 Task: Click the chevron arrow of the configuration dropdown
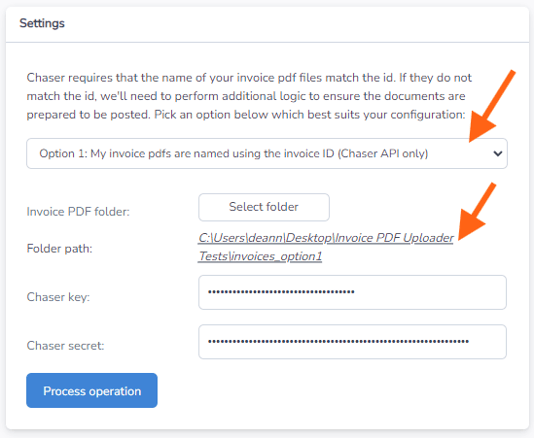point(498,154)
